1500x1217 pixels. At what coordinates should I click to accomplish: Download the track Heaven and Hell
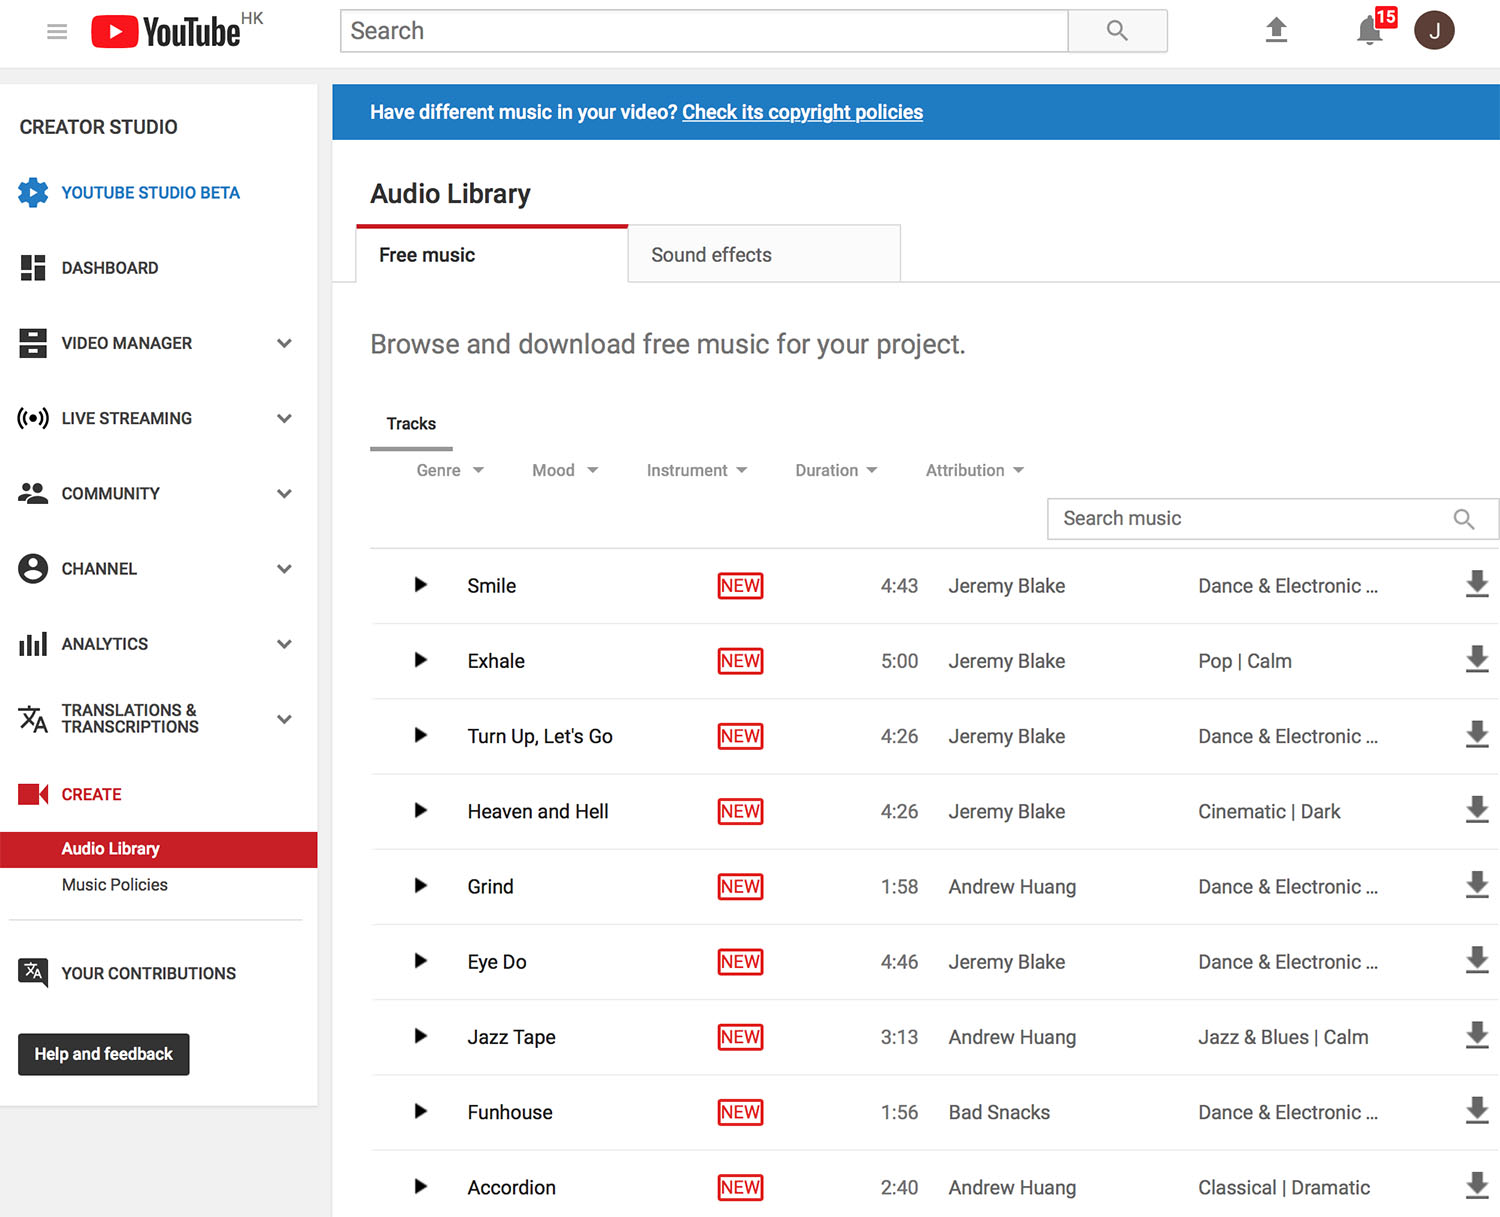[x=1477, y=810]
